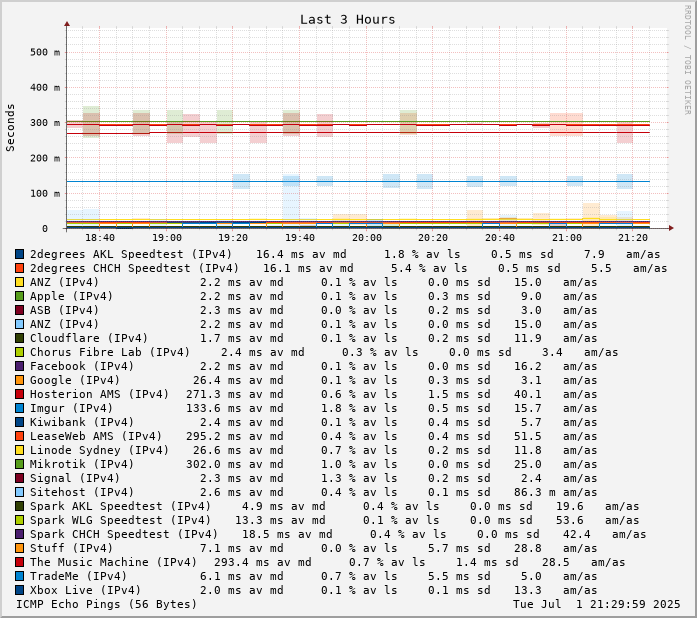Click the Spark CHCH Speedtest legend swatch
The height and width of the screenshot is (618, 697).
(19, 534)
